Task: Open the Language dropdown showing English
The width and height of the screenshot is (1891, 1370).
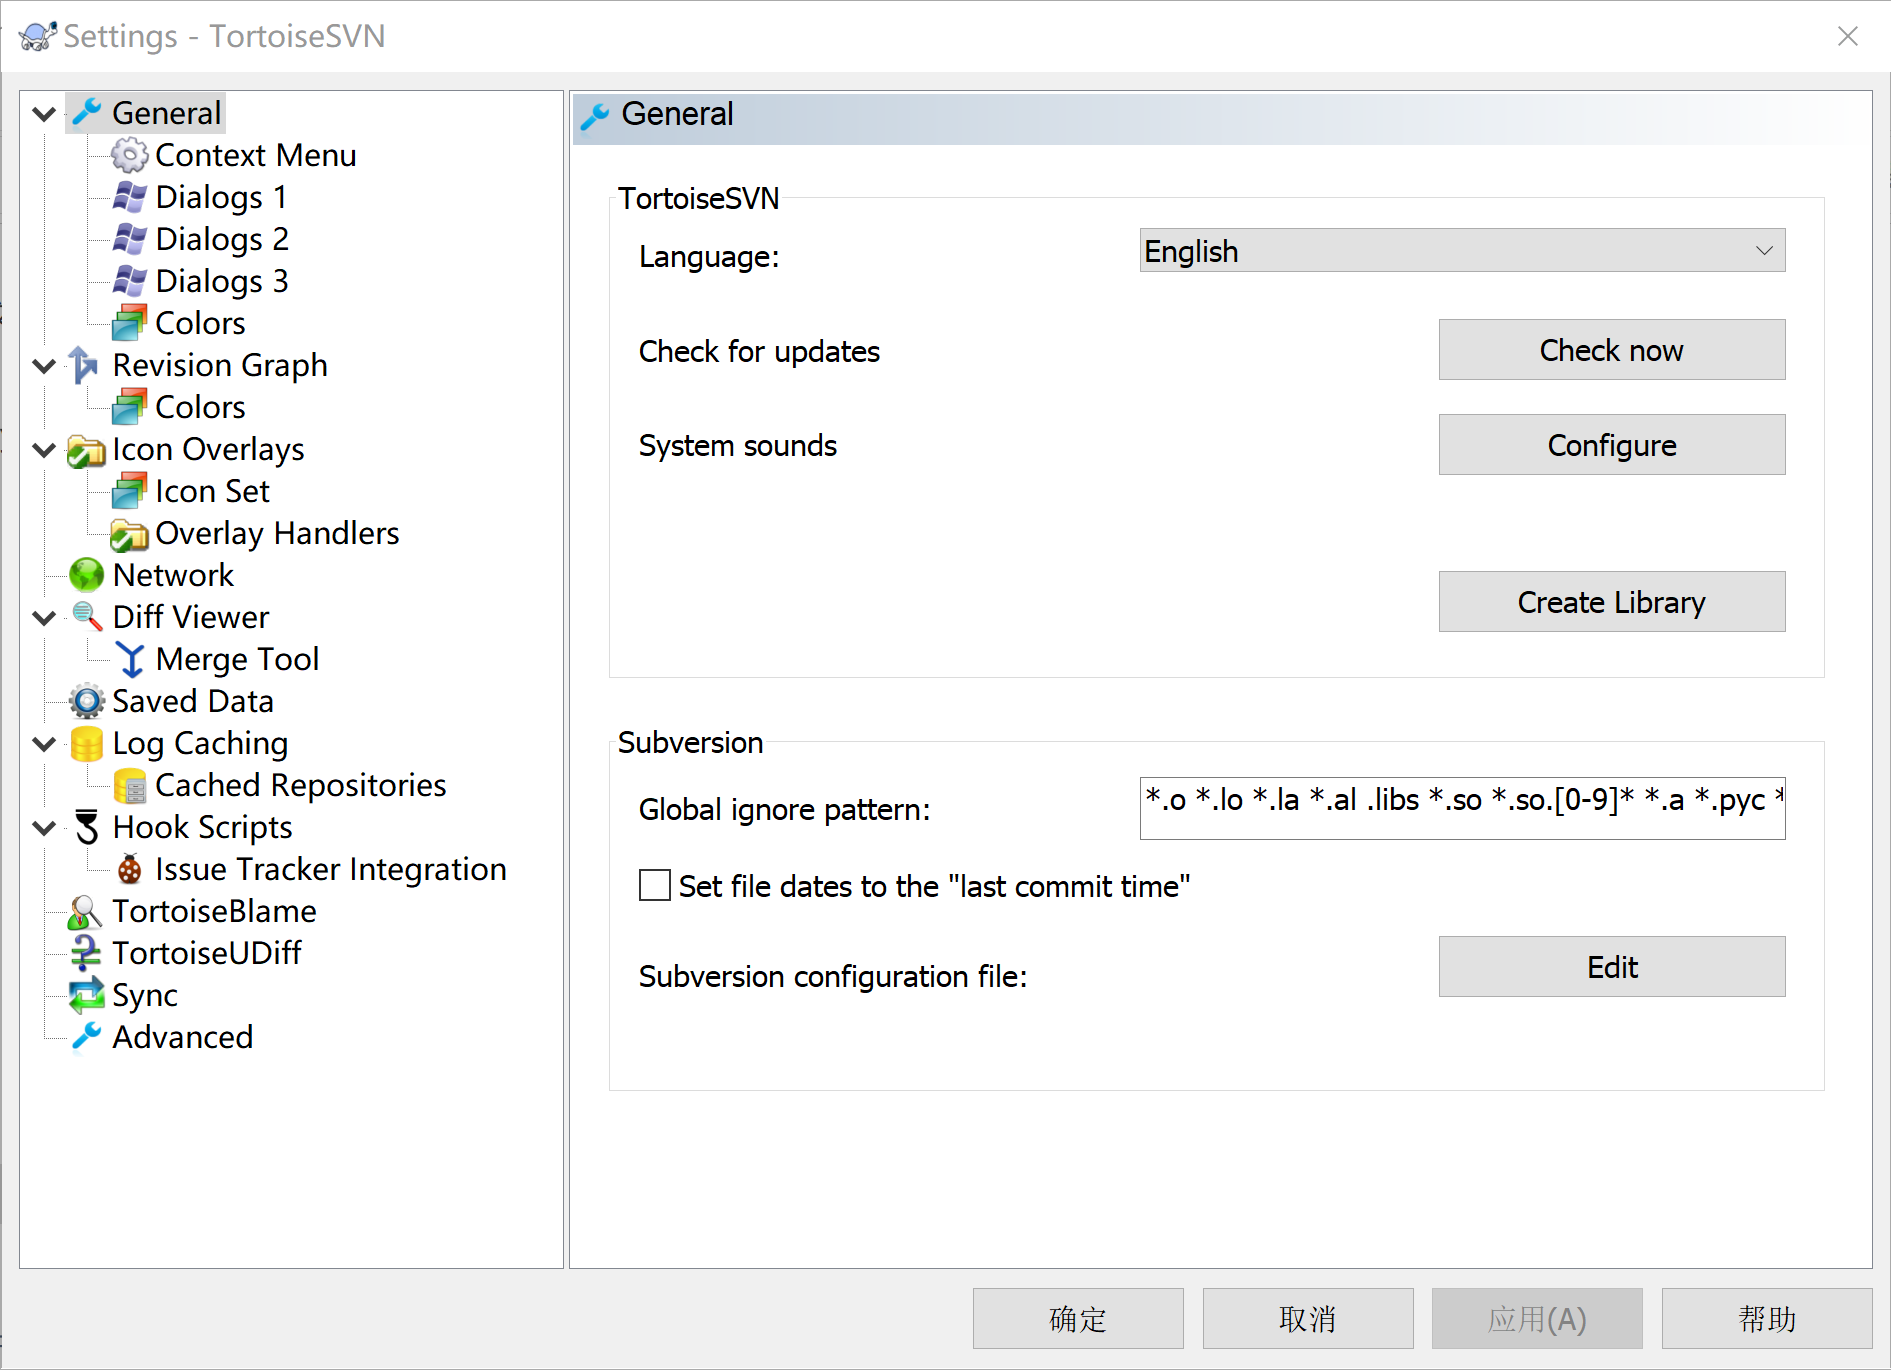Action: tap(1462, 250)
